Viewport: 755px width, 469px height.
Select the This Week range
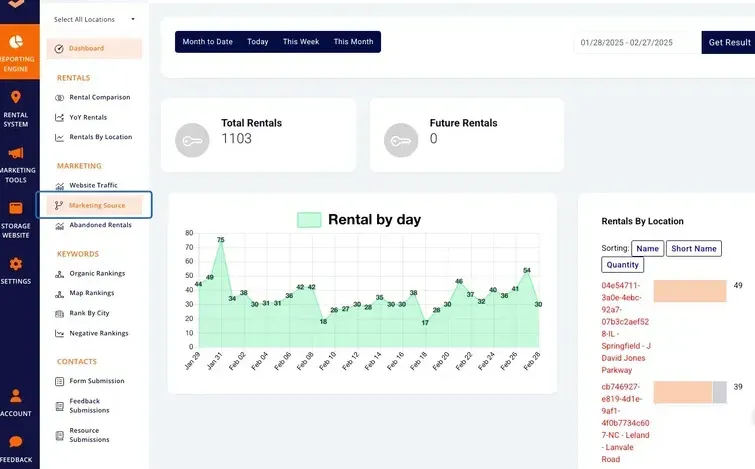(301, 42)
